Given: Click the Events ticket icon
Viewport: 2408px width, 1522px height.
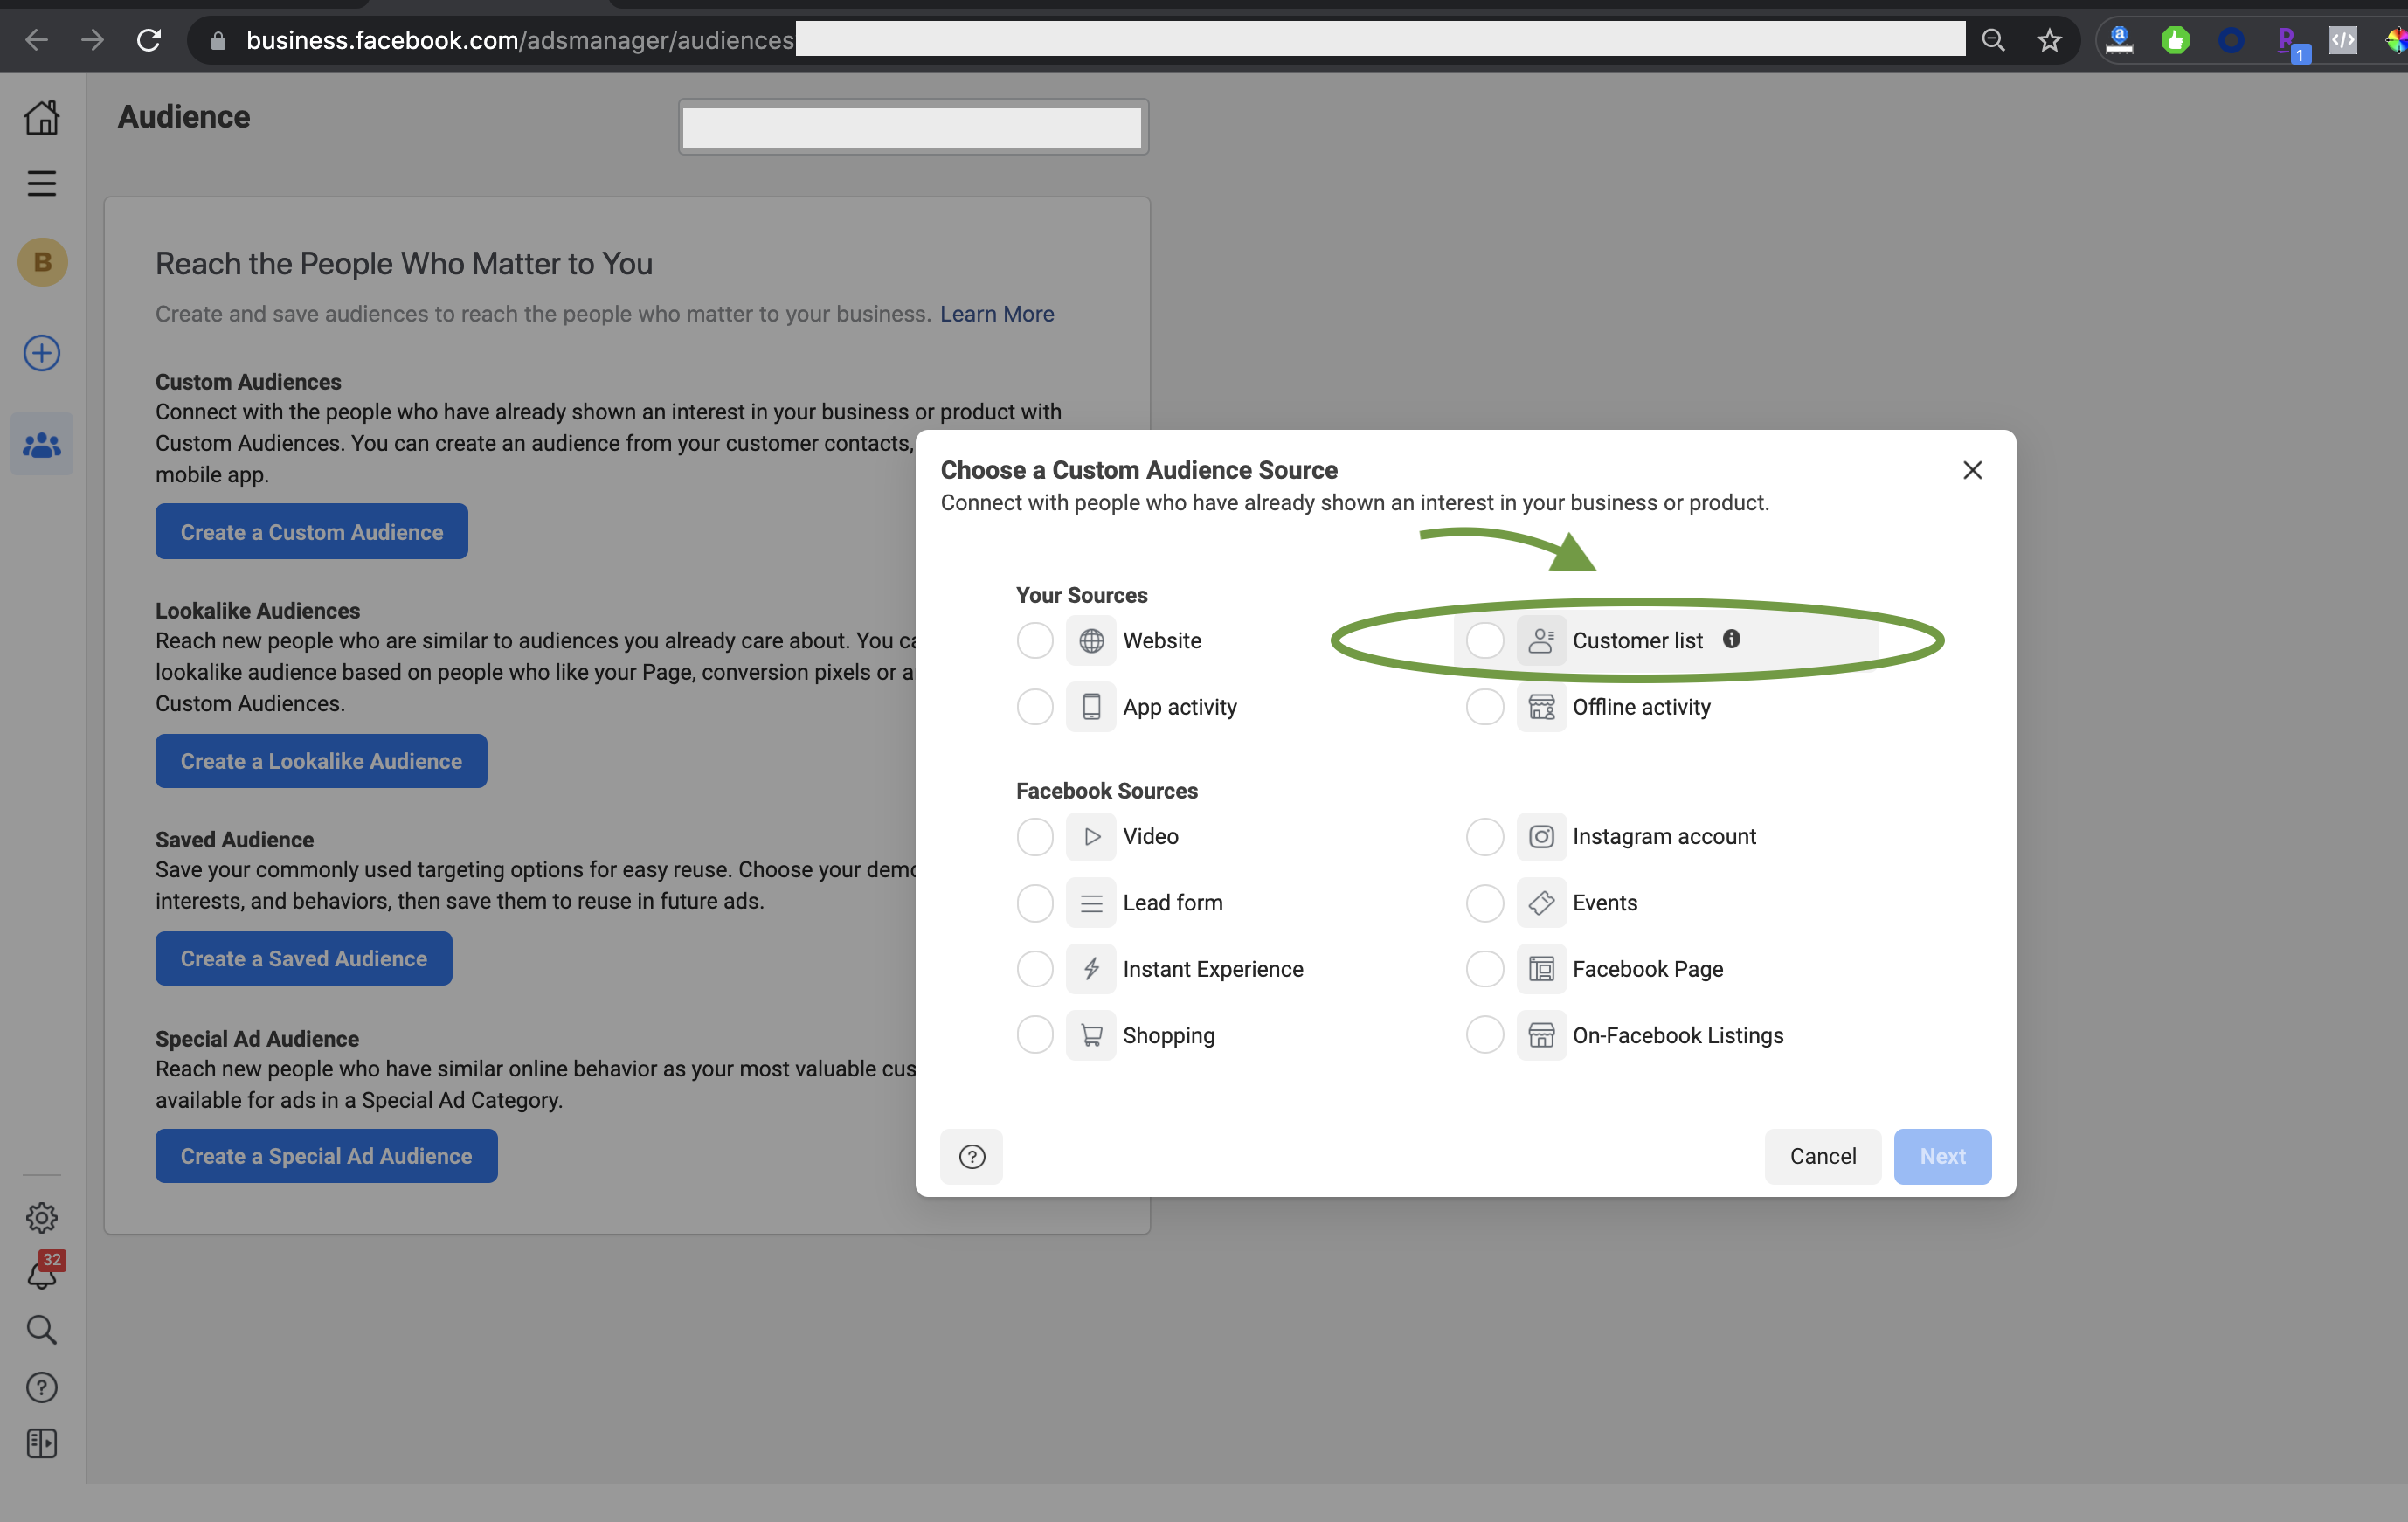Looking at the screenshot, I should pos(1541,902).
